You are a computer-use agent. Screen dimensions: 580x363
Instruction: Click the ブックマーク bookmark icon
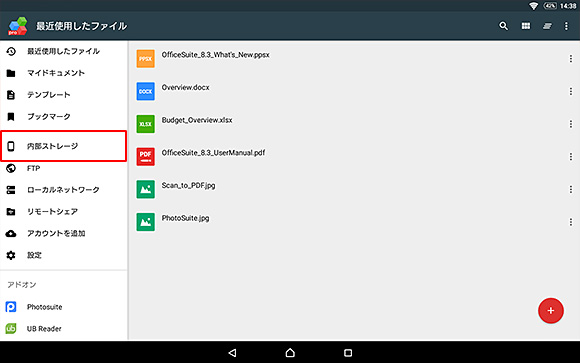pyautogui.click(x=11, y=117)
